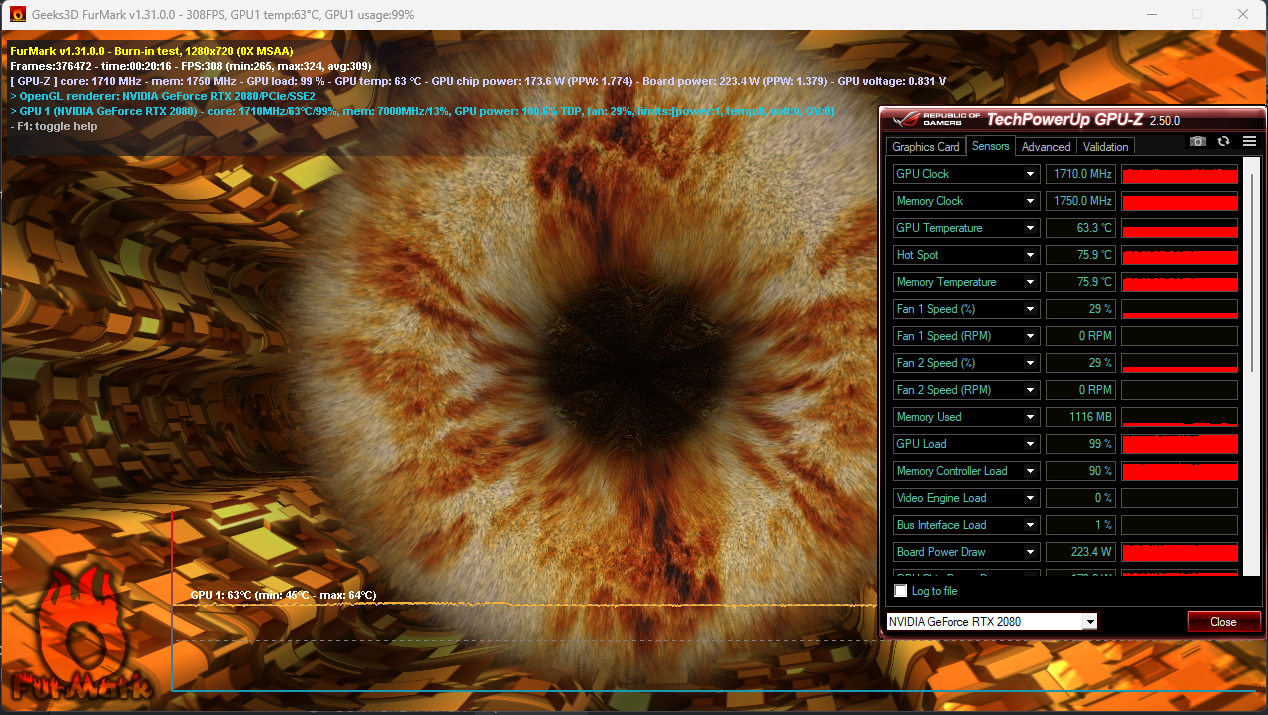This screenshot has height=715, width=1268.
Task: Open the Memory Used sensor dropdown
Action: tap(1030, 417)
